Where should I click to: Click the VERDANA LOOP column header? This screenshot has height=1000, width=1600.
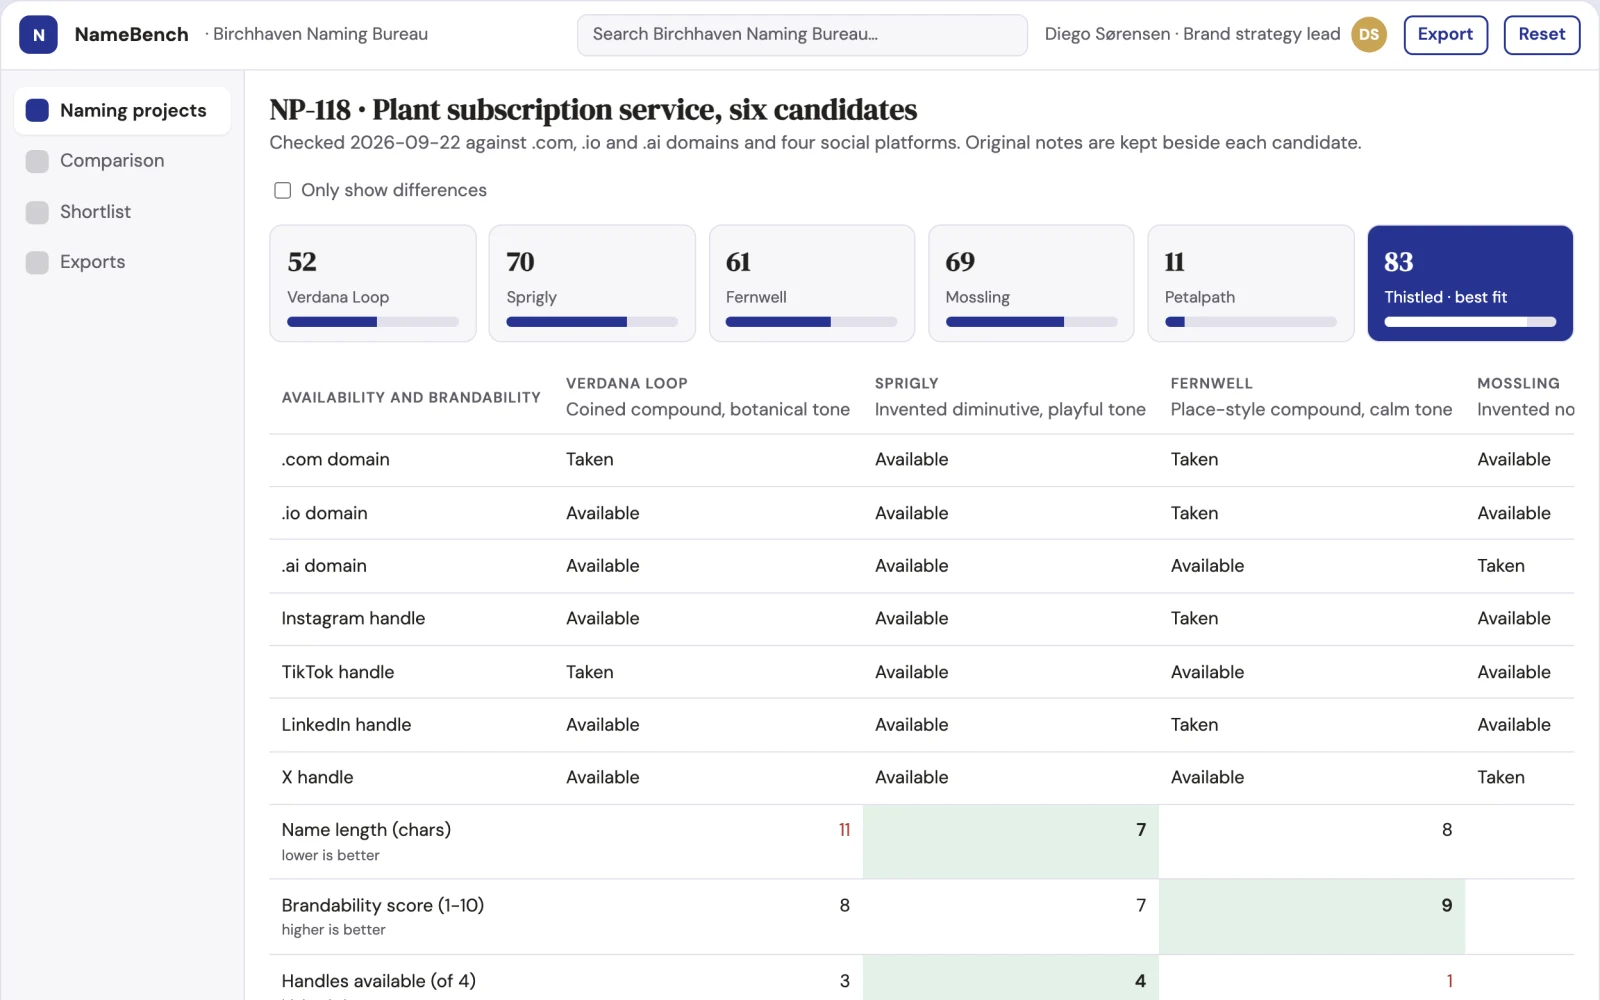pos(708,397)
